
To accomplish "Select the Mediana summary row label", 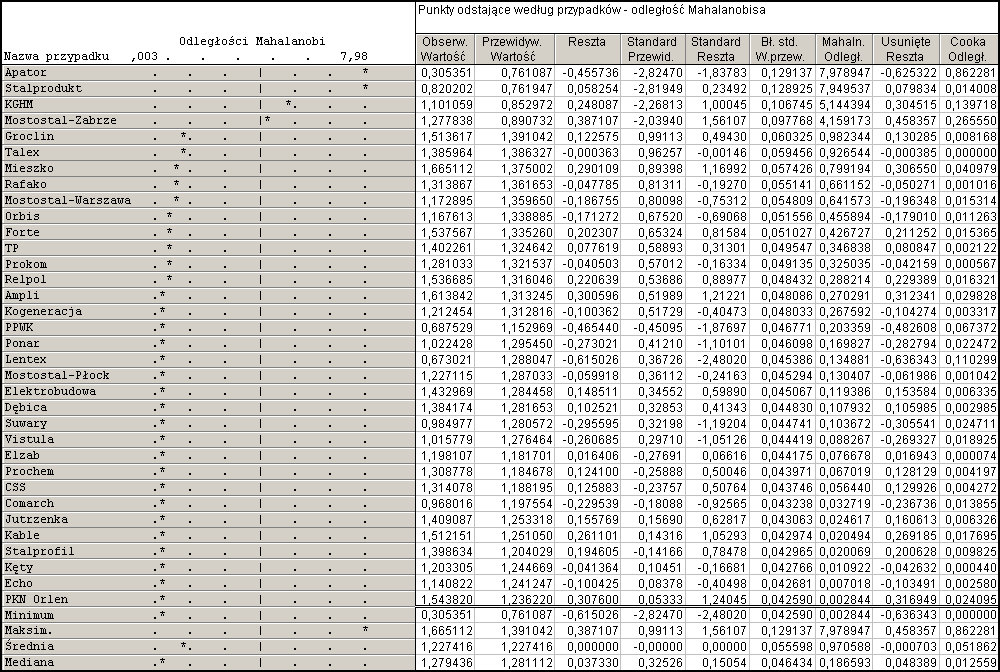I will (29, 662).
